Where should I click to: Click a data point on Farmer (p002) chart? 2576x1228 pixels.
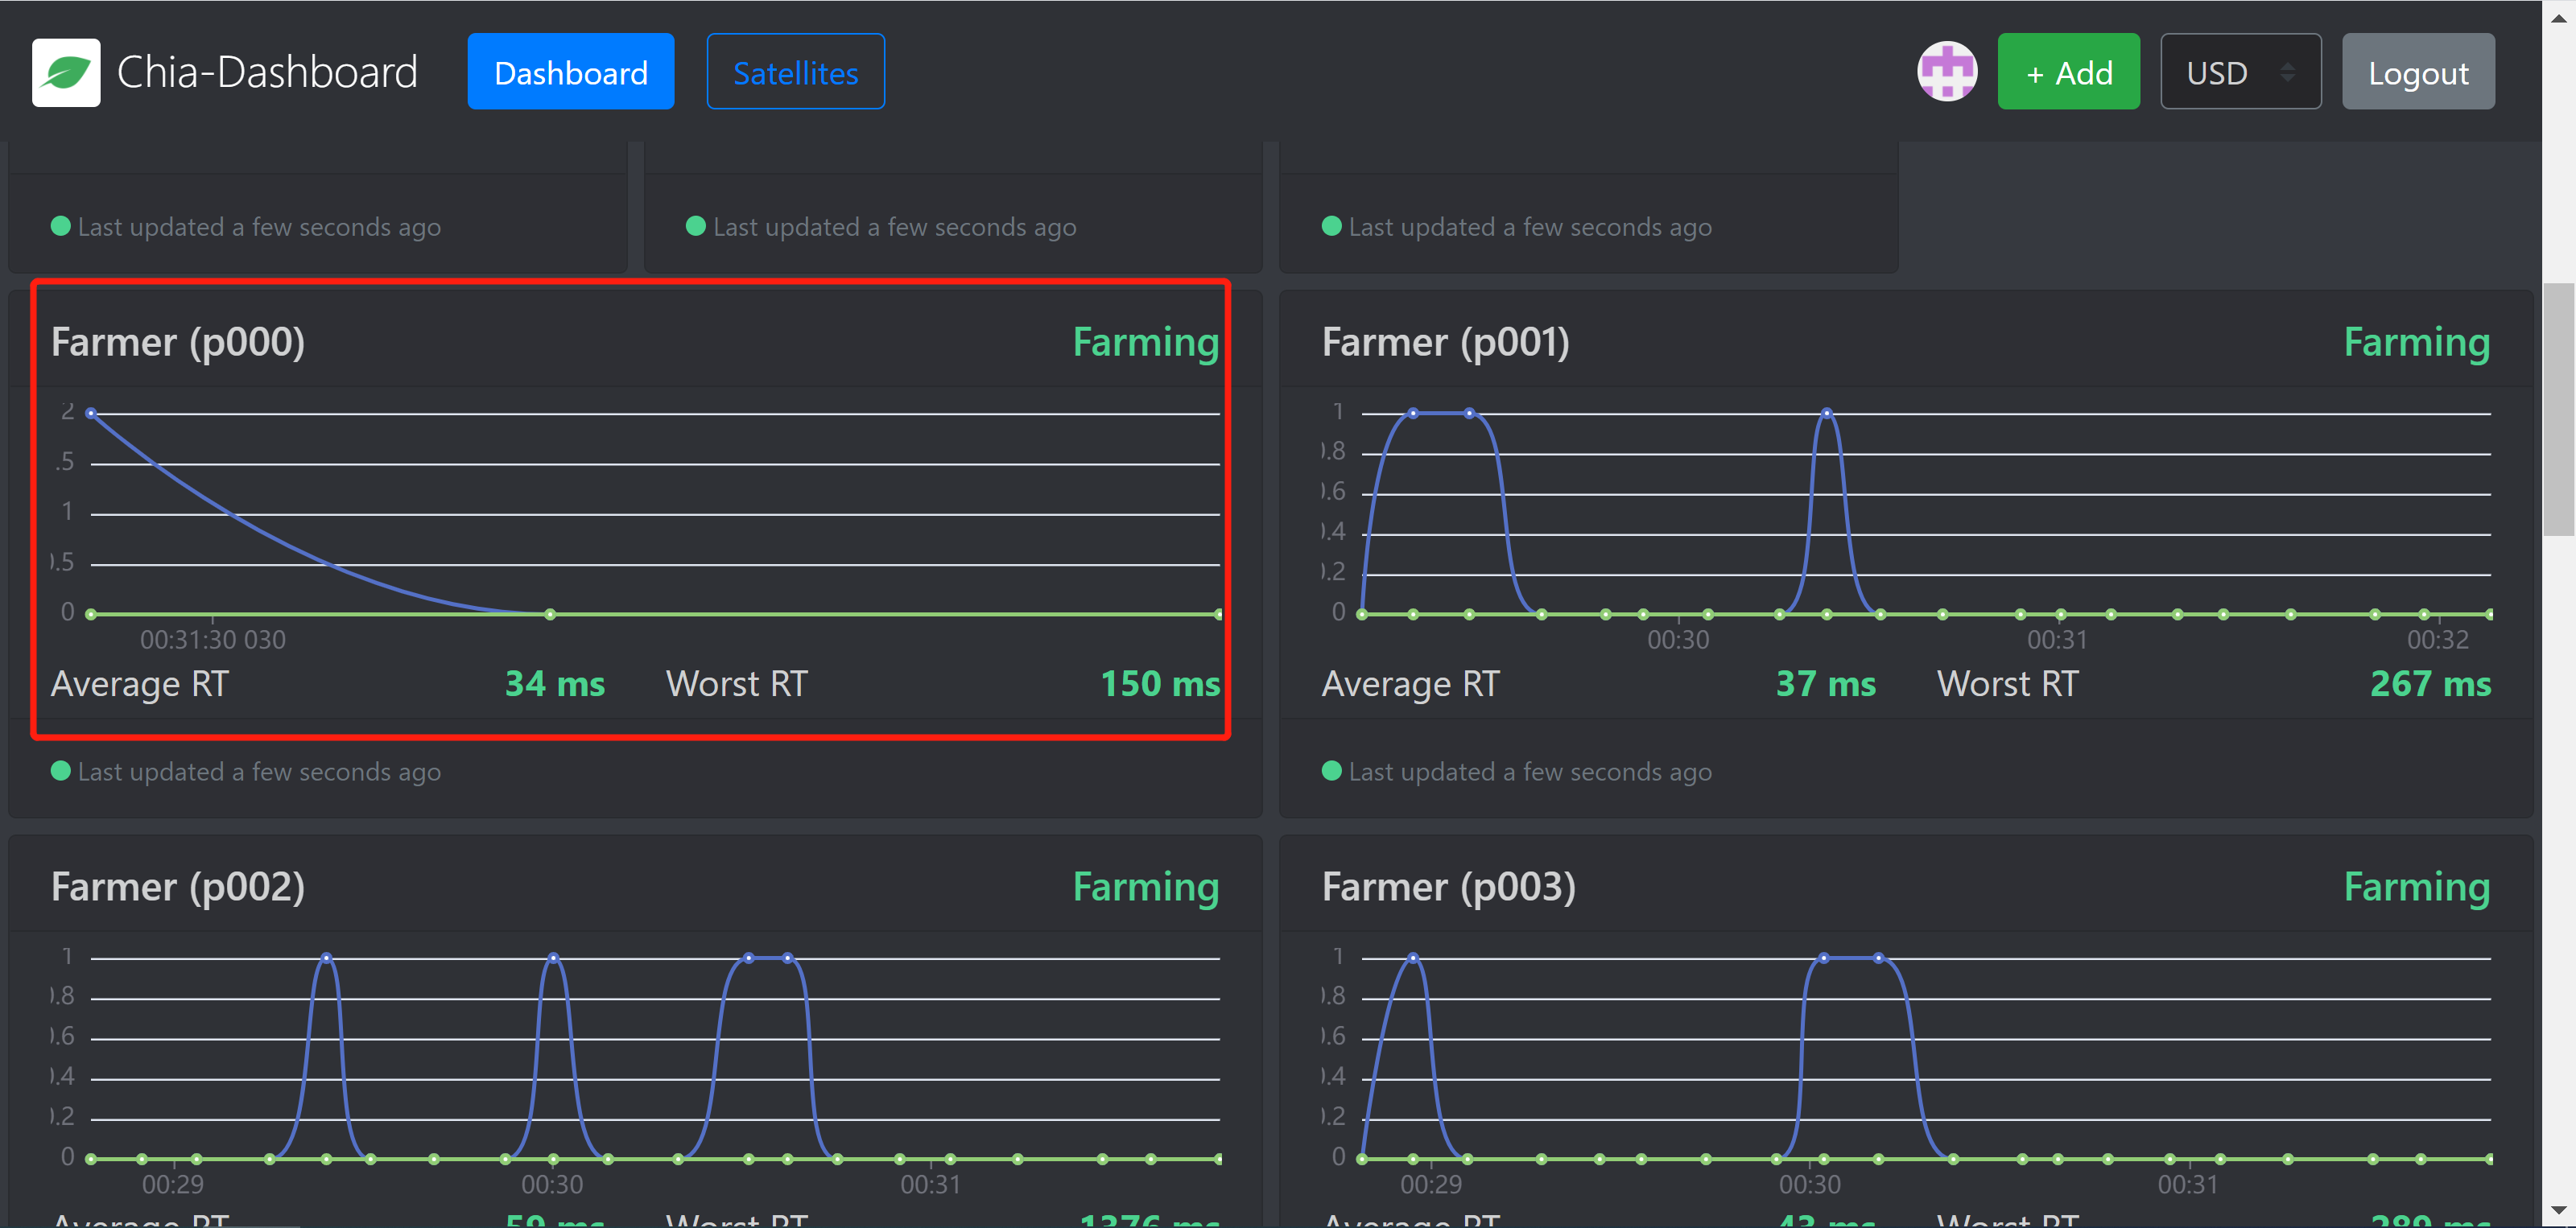point(326,957)
